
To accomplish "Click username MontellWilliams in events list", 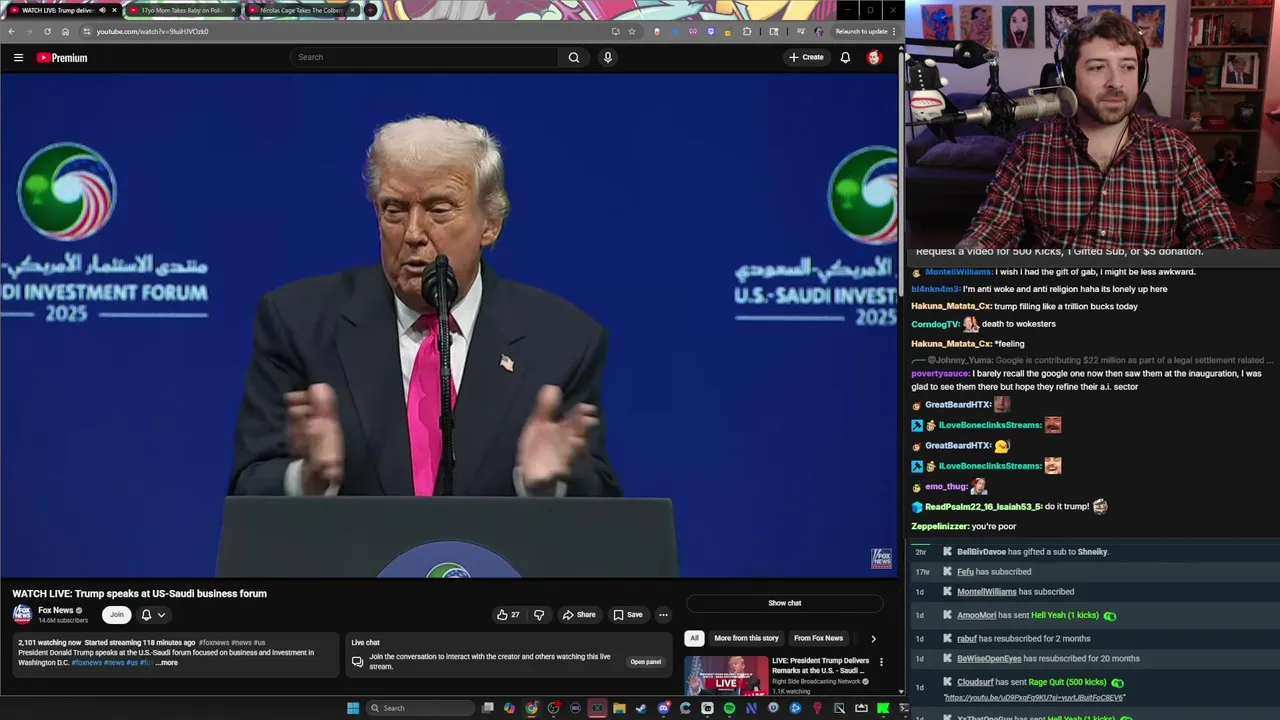I will point(986,592).
